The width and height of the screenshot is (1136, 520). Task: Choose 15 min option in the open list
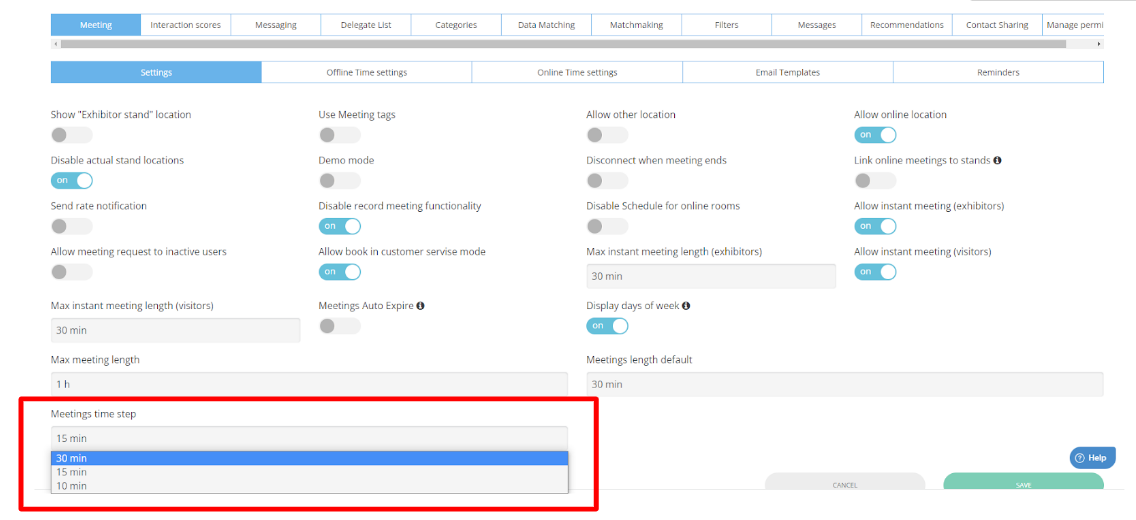(309, 471)
